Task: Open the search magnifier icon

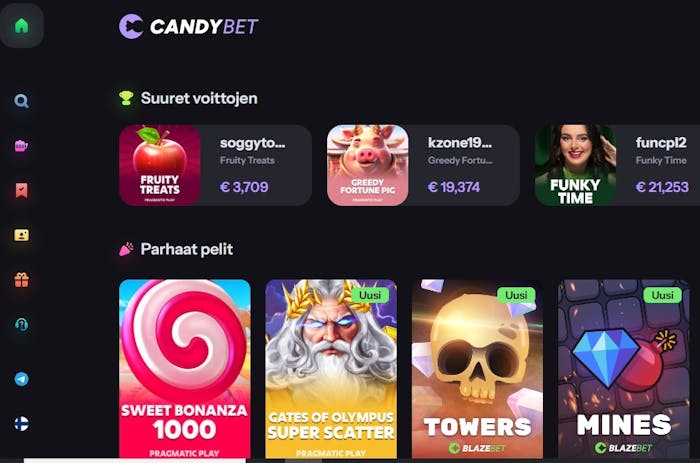Action: [x=21, y=101]
